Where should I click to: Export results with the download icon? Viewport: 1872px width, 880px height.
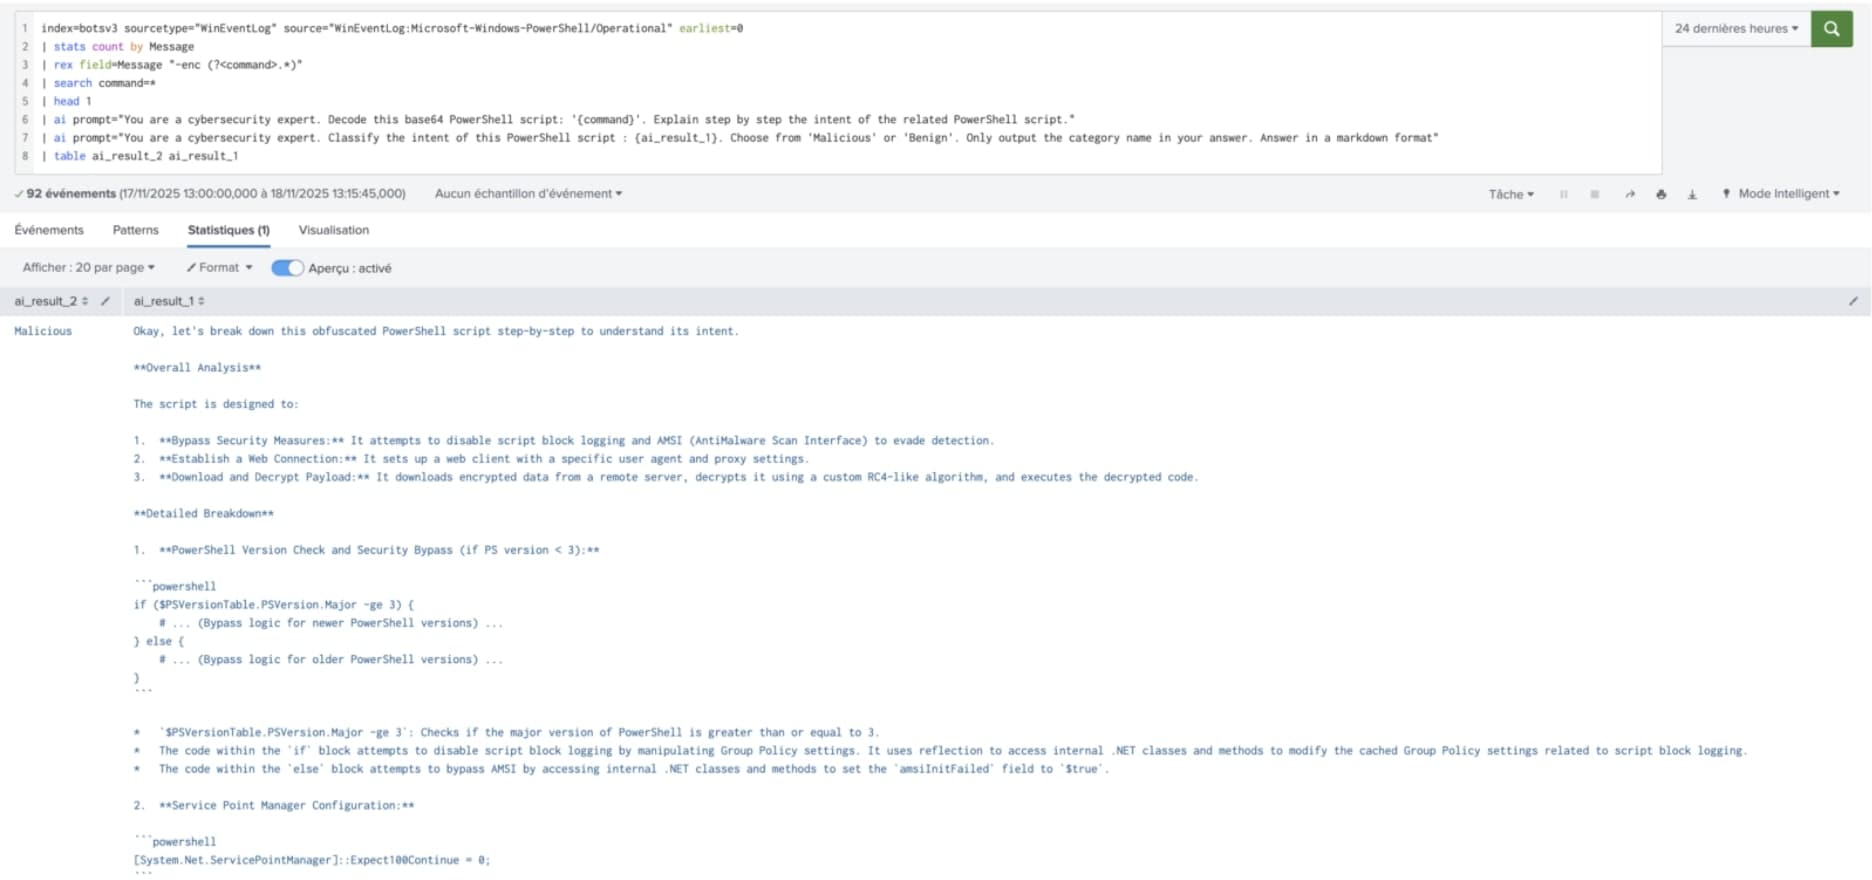click(x=1692, y=194)
